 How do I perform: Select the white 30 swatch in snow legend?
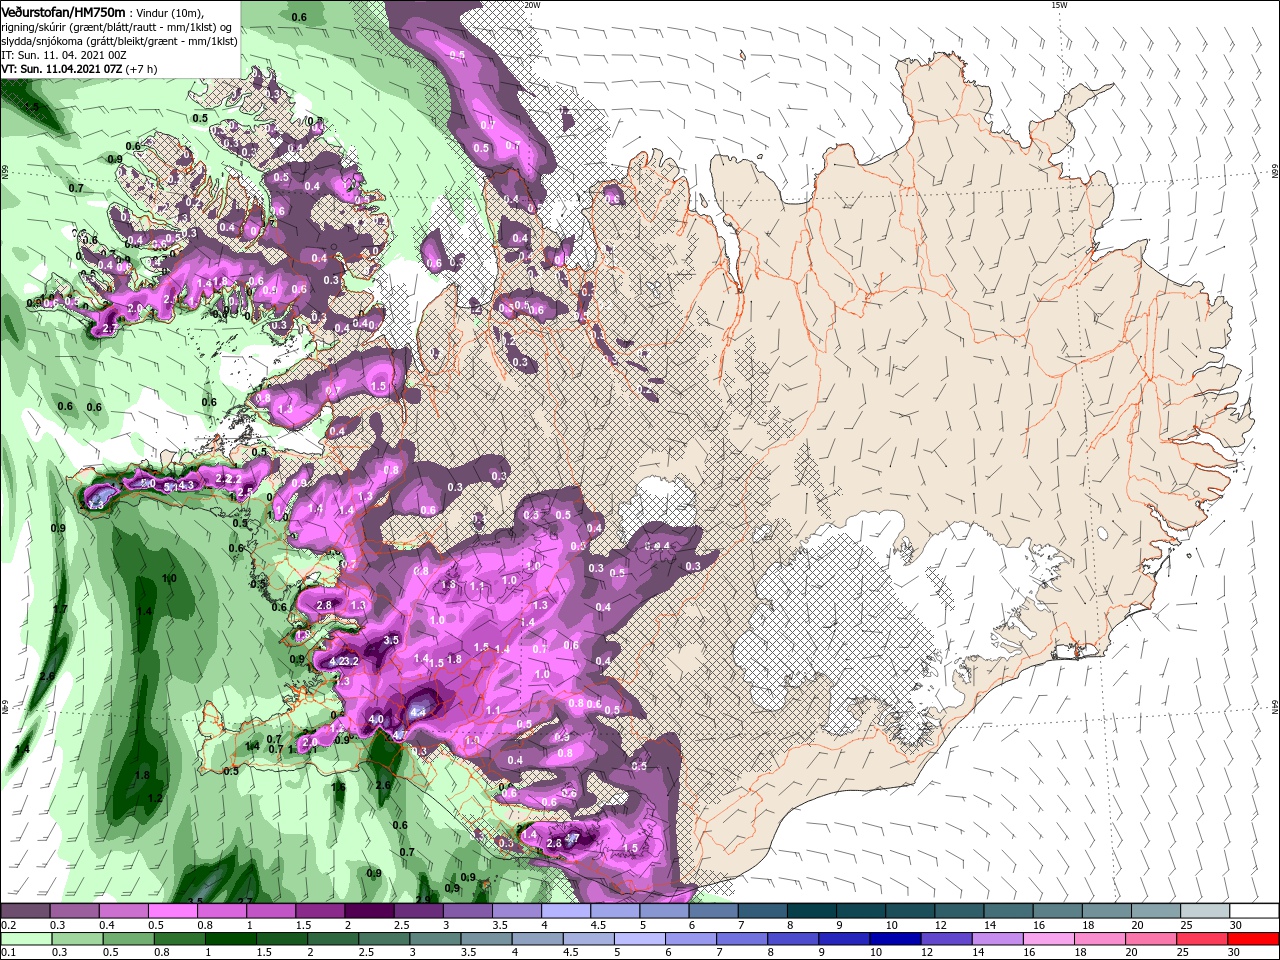click(x=1254, y=911)
